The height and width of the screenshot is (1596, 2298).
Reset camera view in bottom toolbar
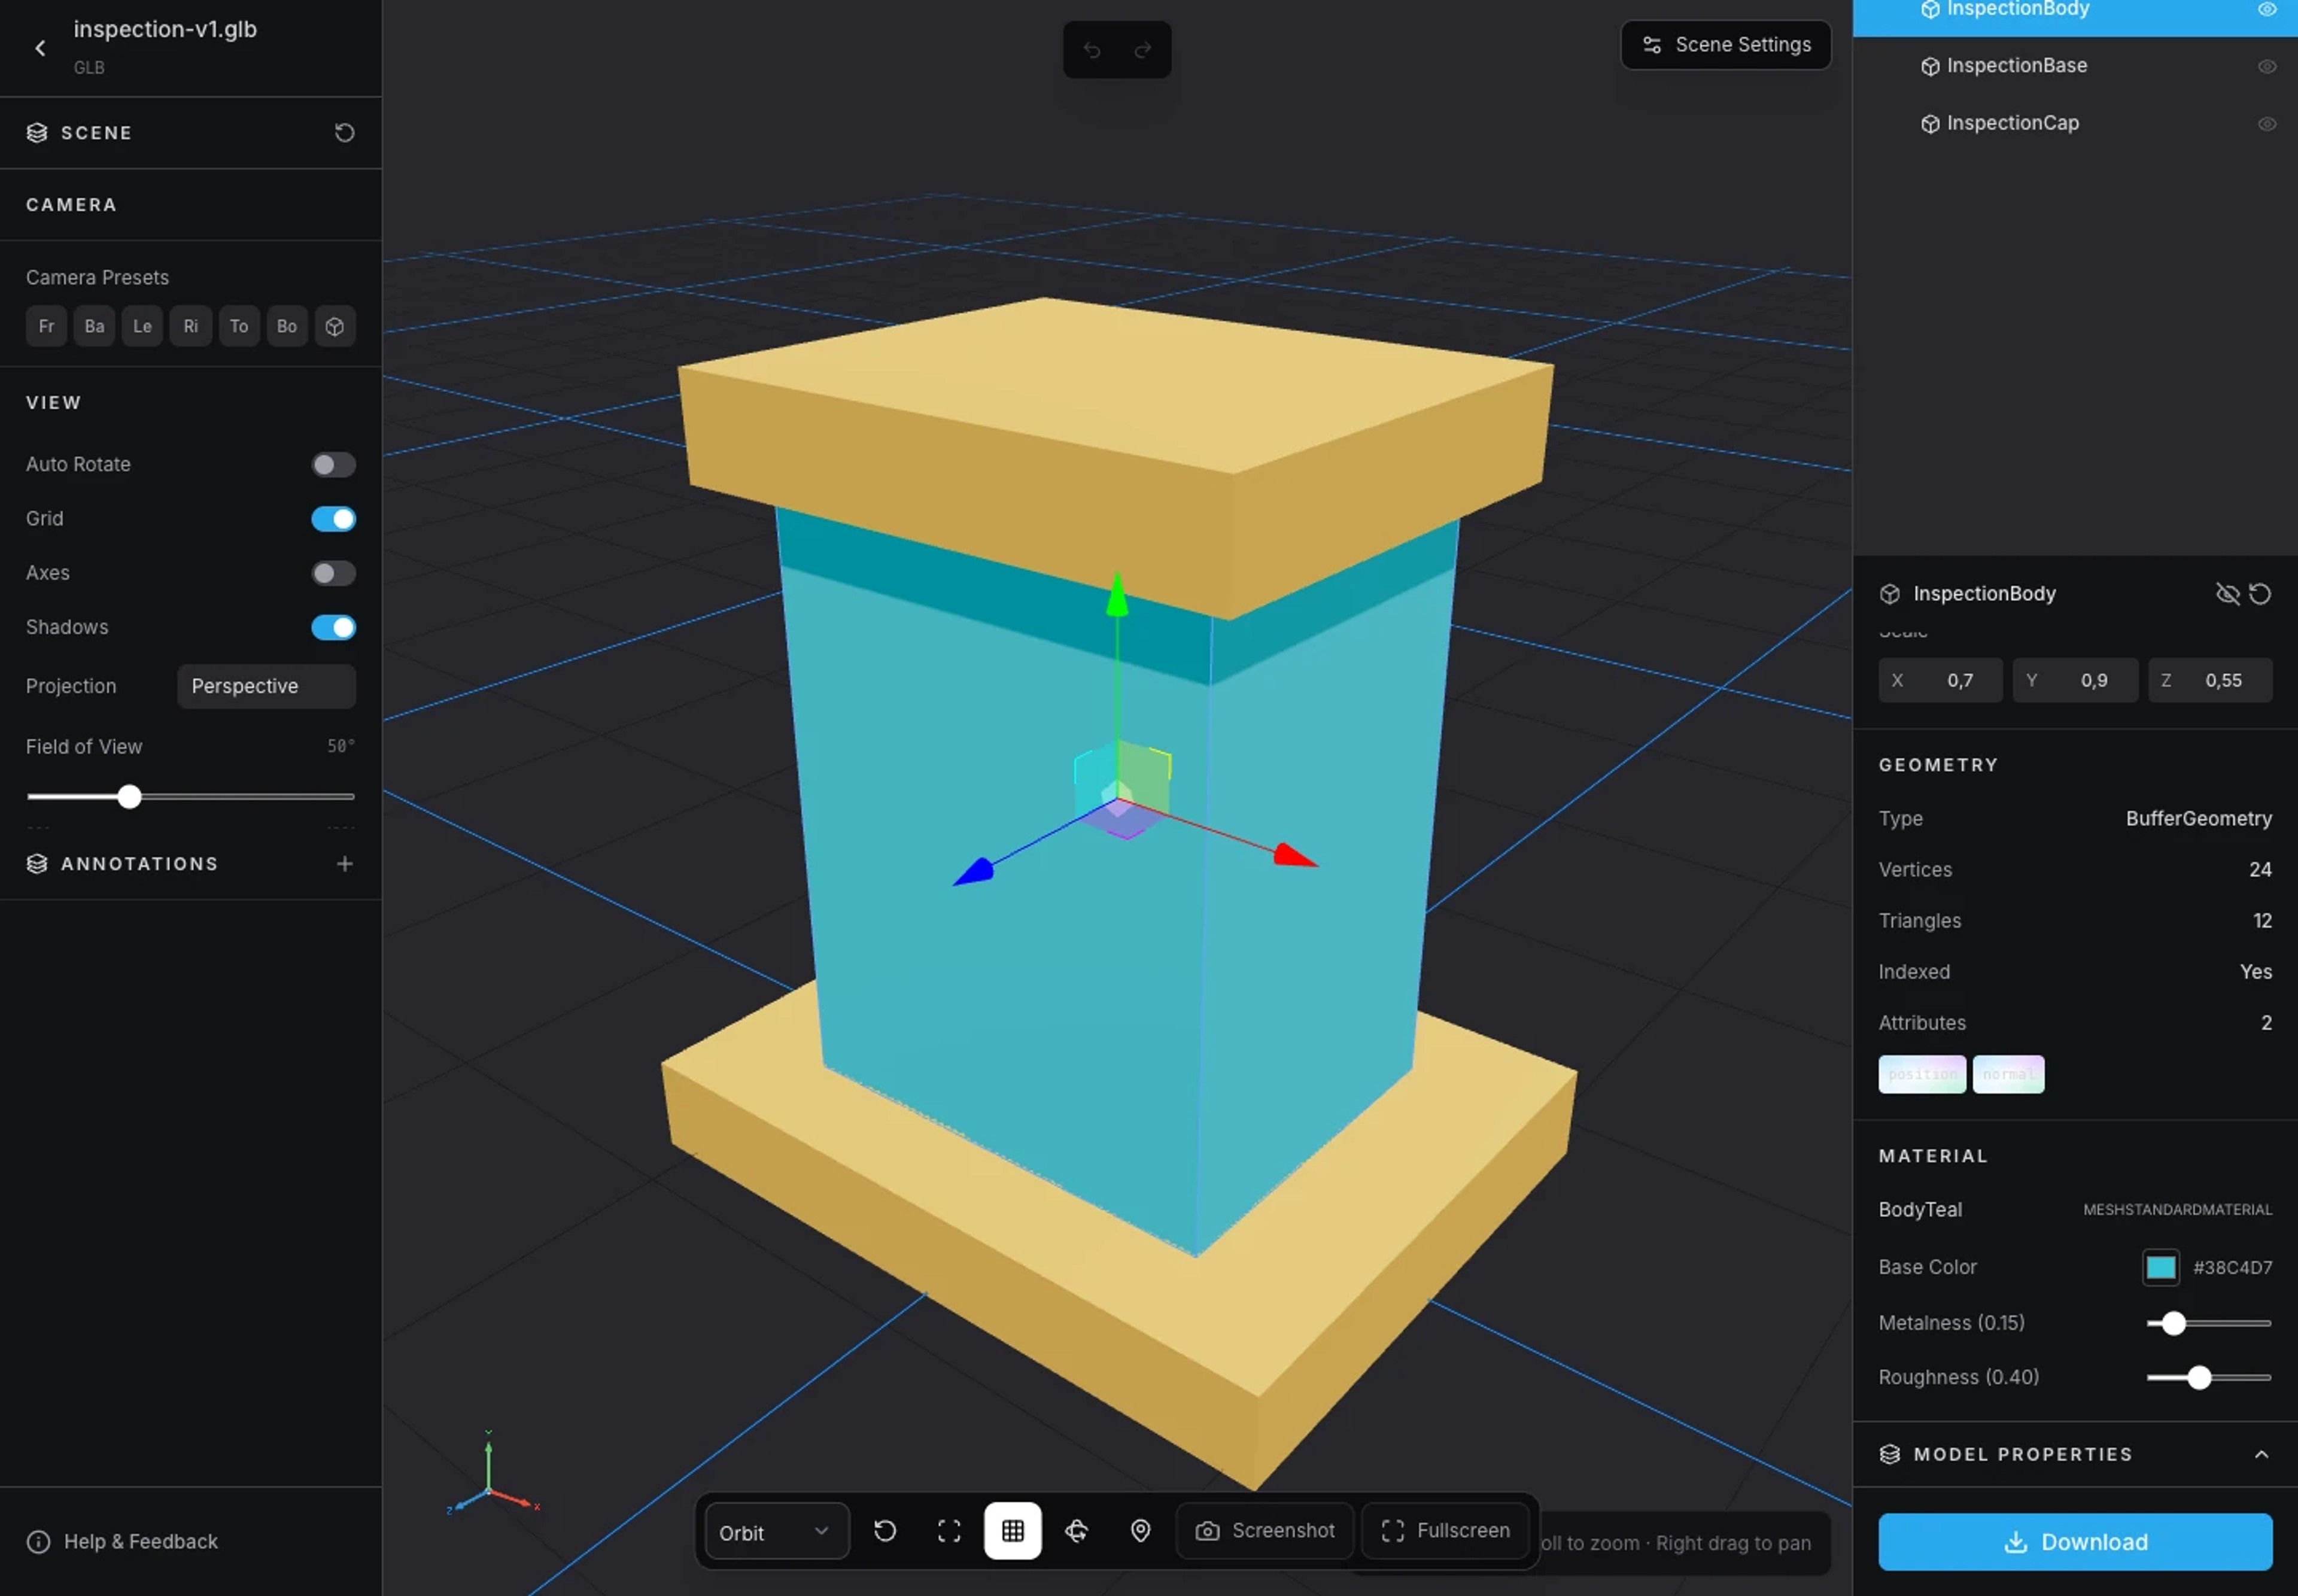[x=885, y=1530]
